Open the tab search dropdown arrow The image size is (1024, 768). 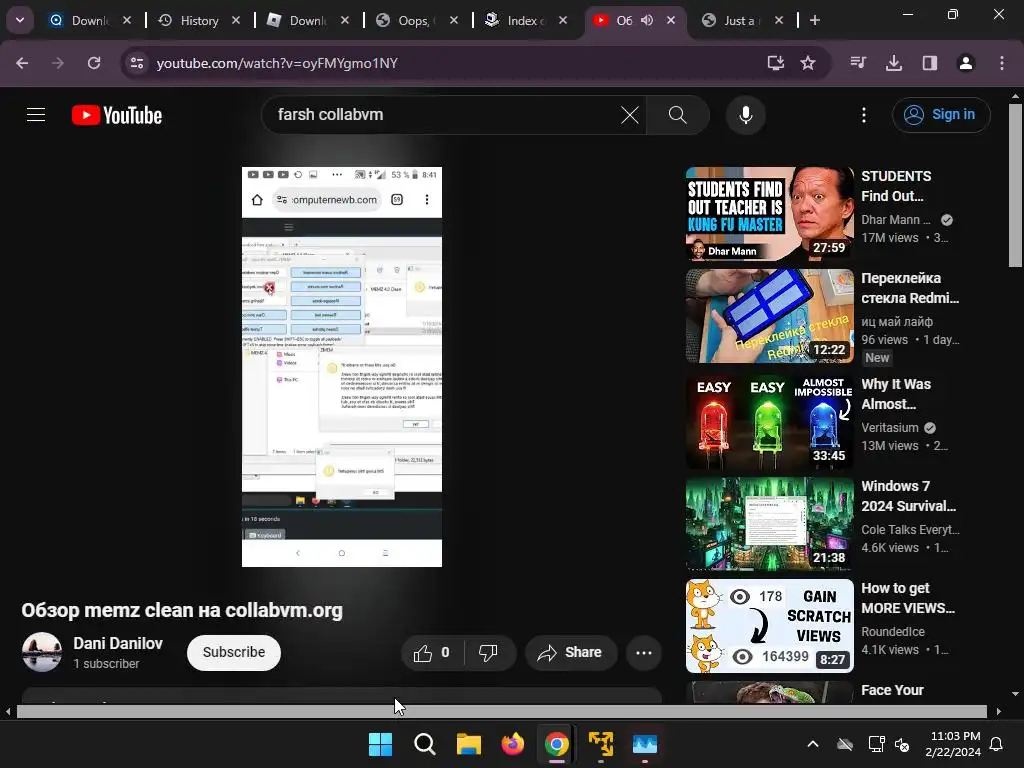click(20, 20)
